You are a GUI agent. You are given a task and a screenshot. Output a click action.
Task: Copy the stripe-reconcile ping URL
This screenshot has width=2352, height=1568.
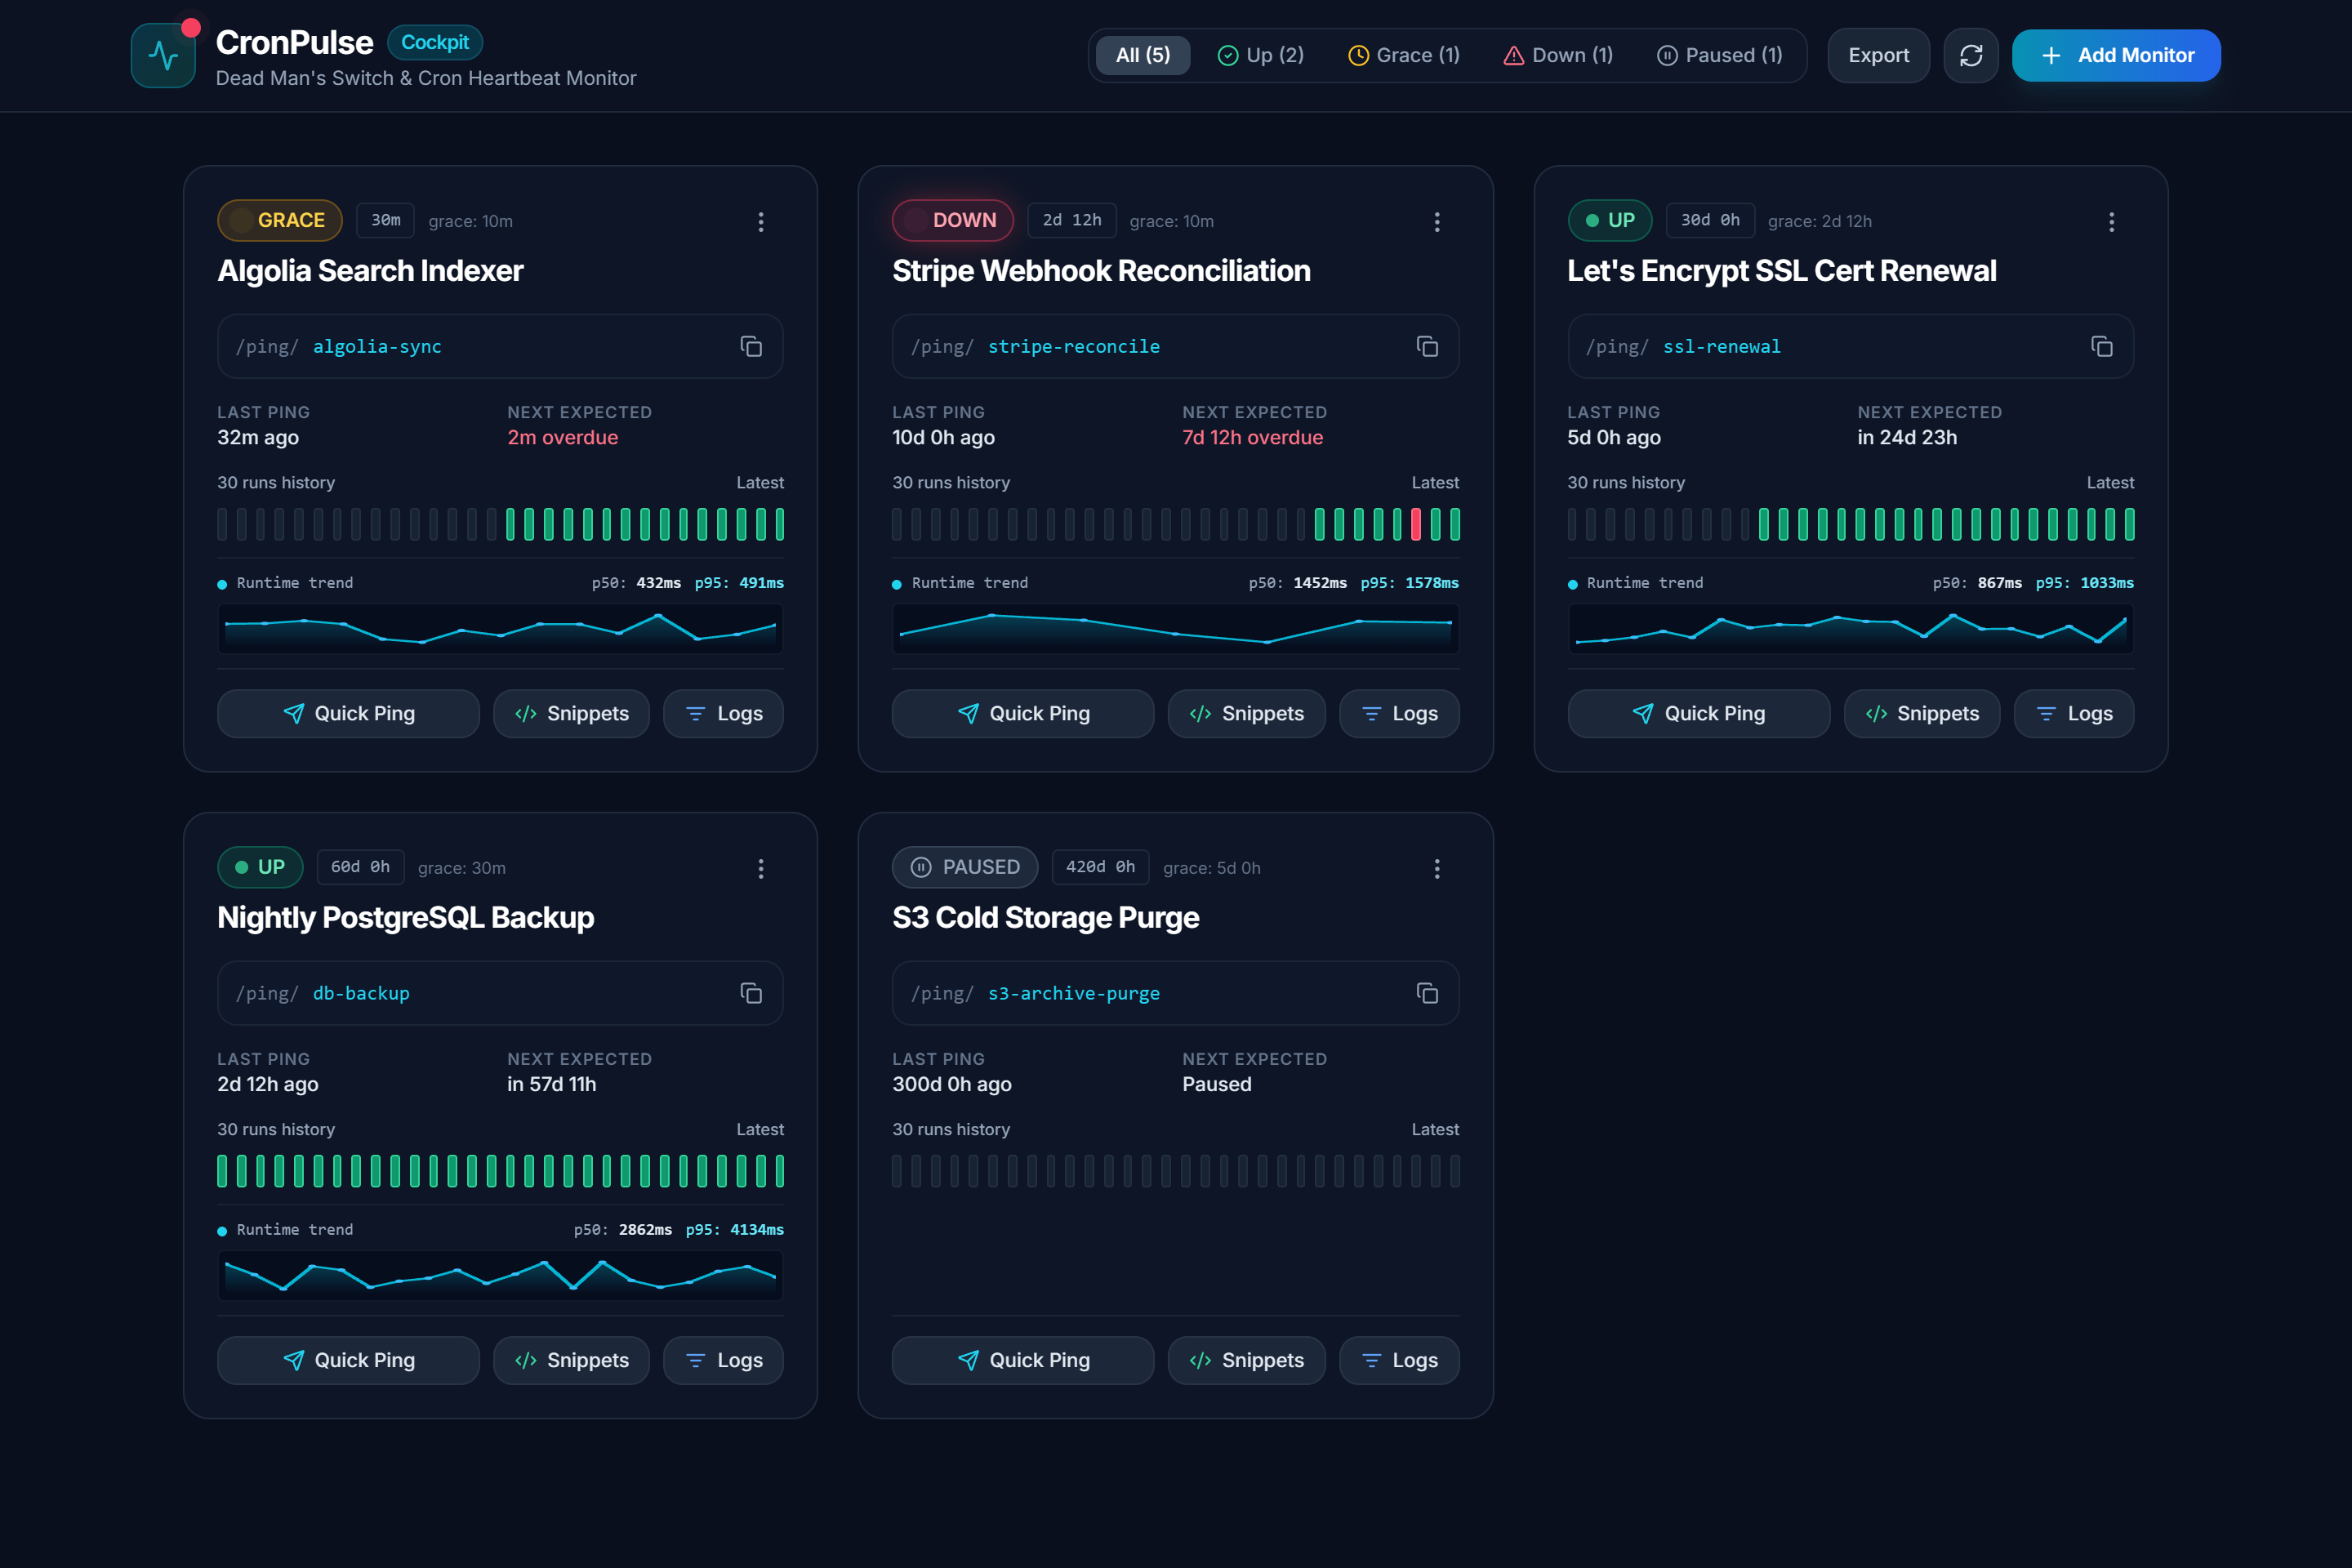(1427, 346)
